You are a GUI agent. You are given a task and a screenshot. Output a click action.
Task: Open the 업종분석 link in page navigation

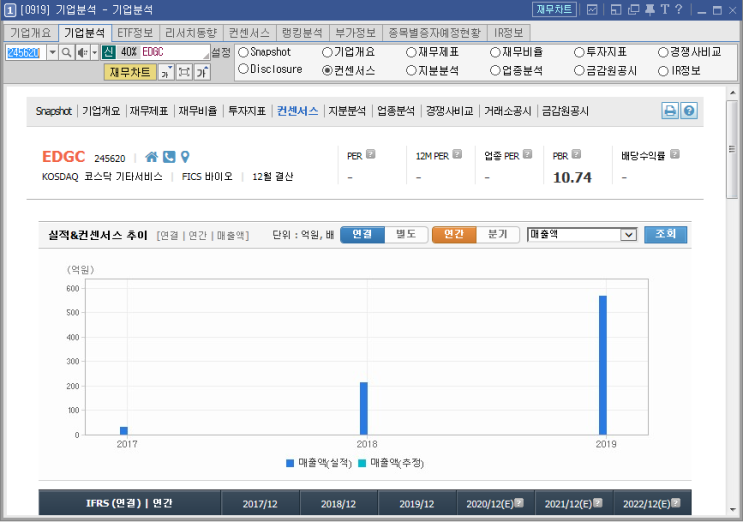click(x=396, y=111)
